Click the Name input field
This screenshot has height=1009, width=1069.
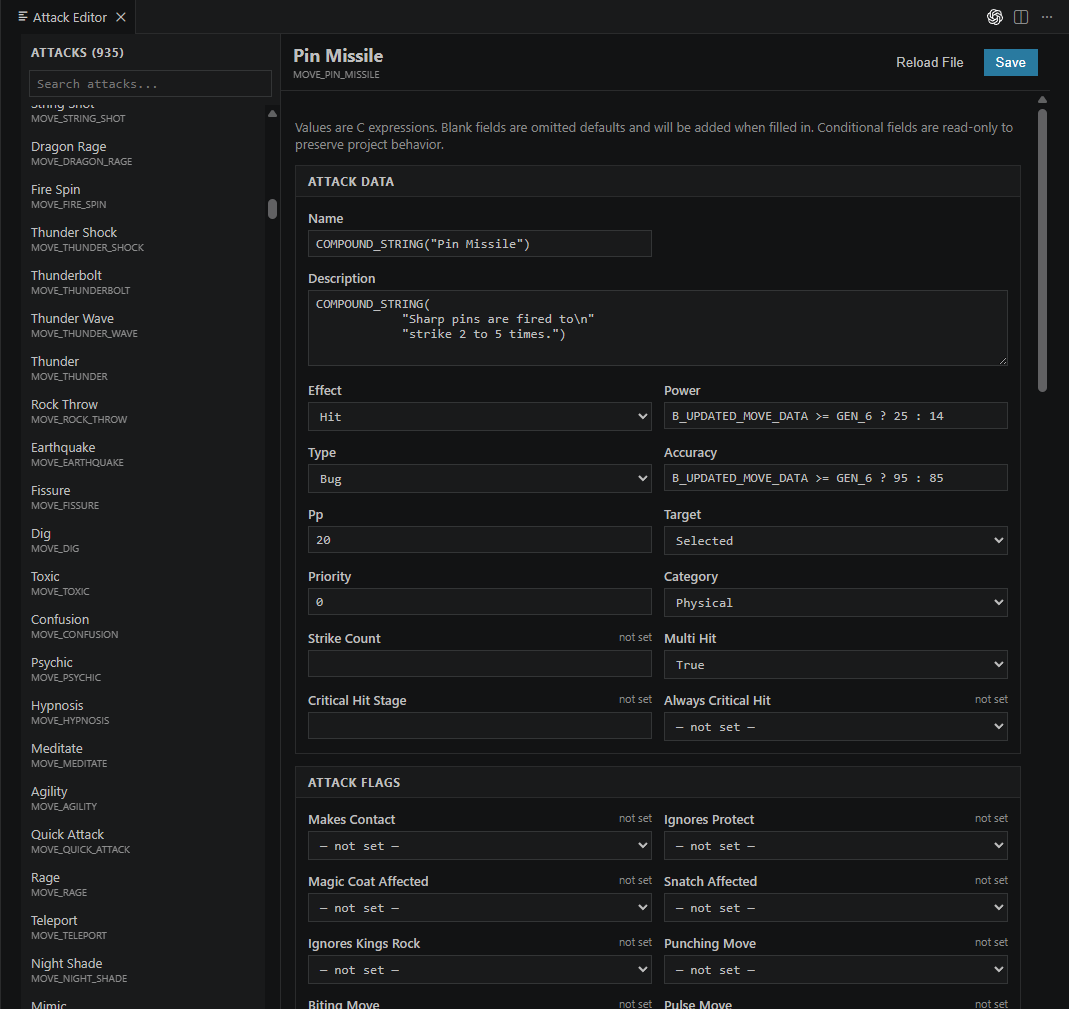pyautogui.click(x=479, y=243)
